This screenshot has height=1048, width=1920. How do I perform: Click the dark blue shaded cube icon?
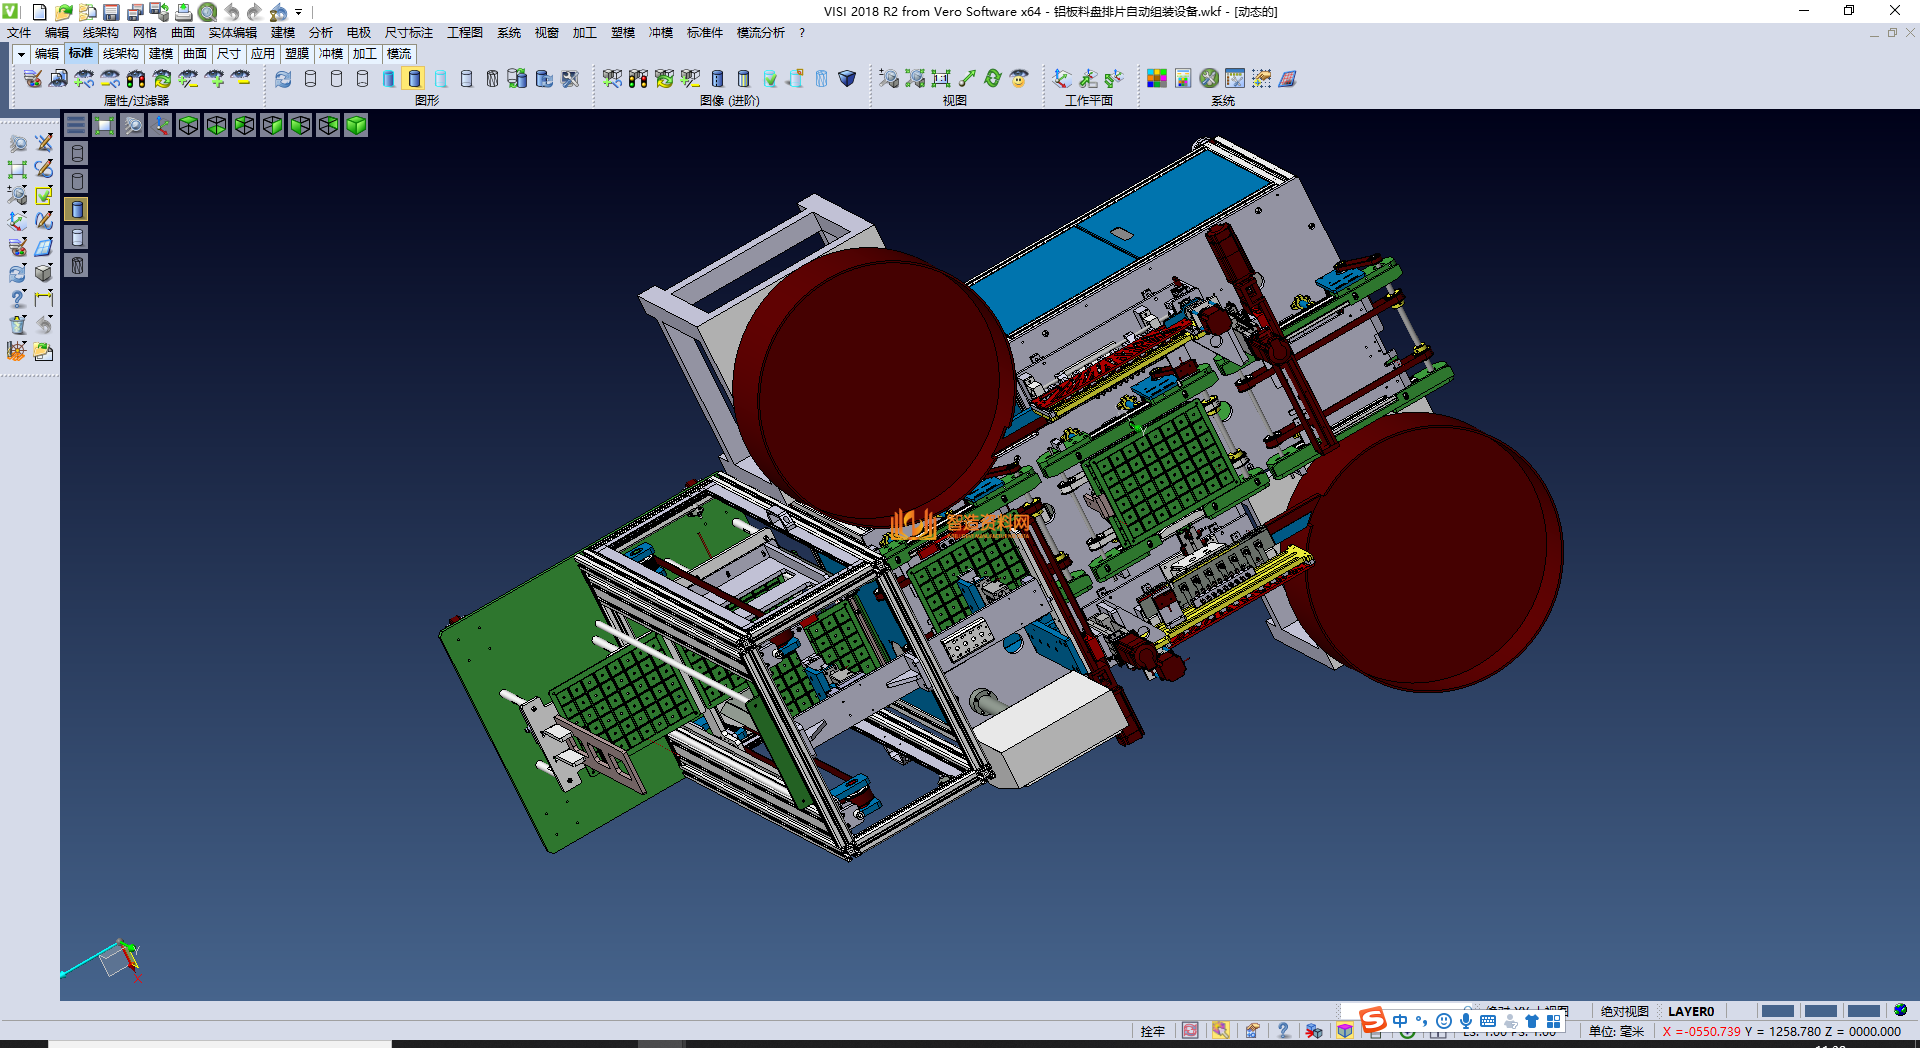847,79
